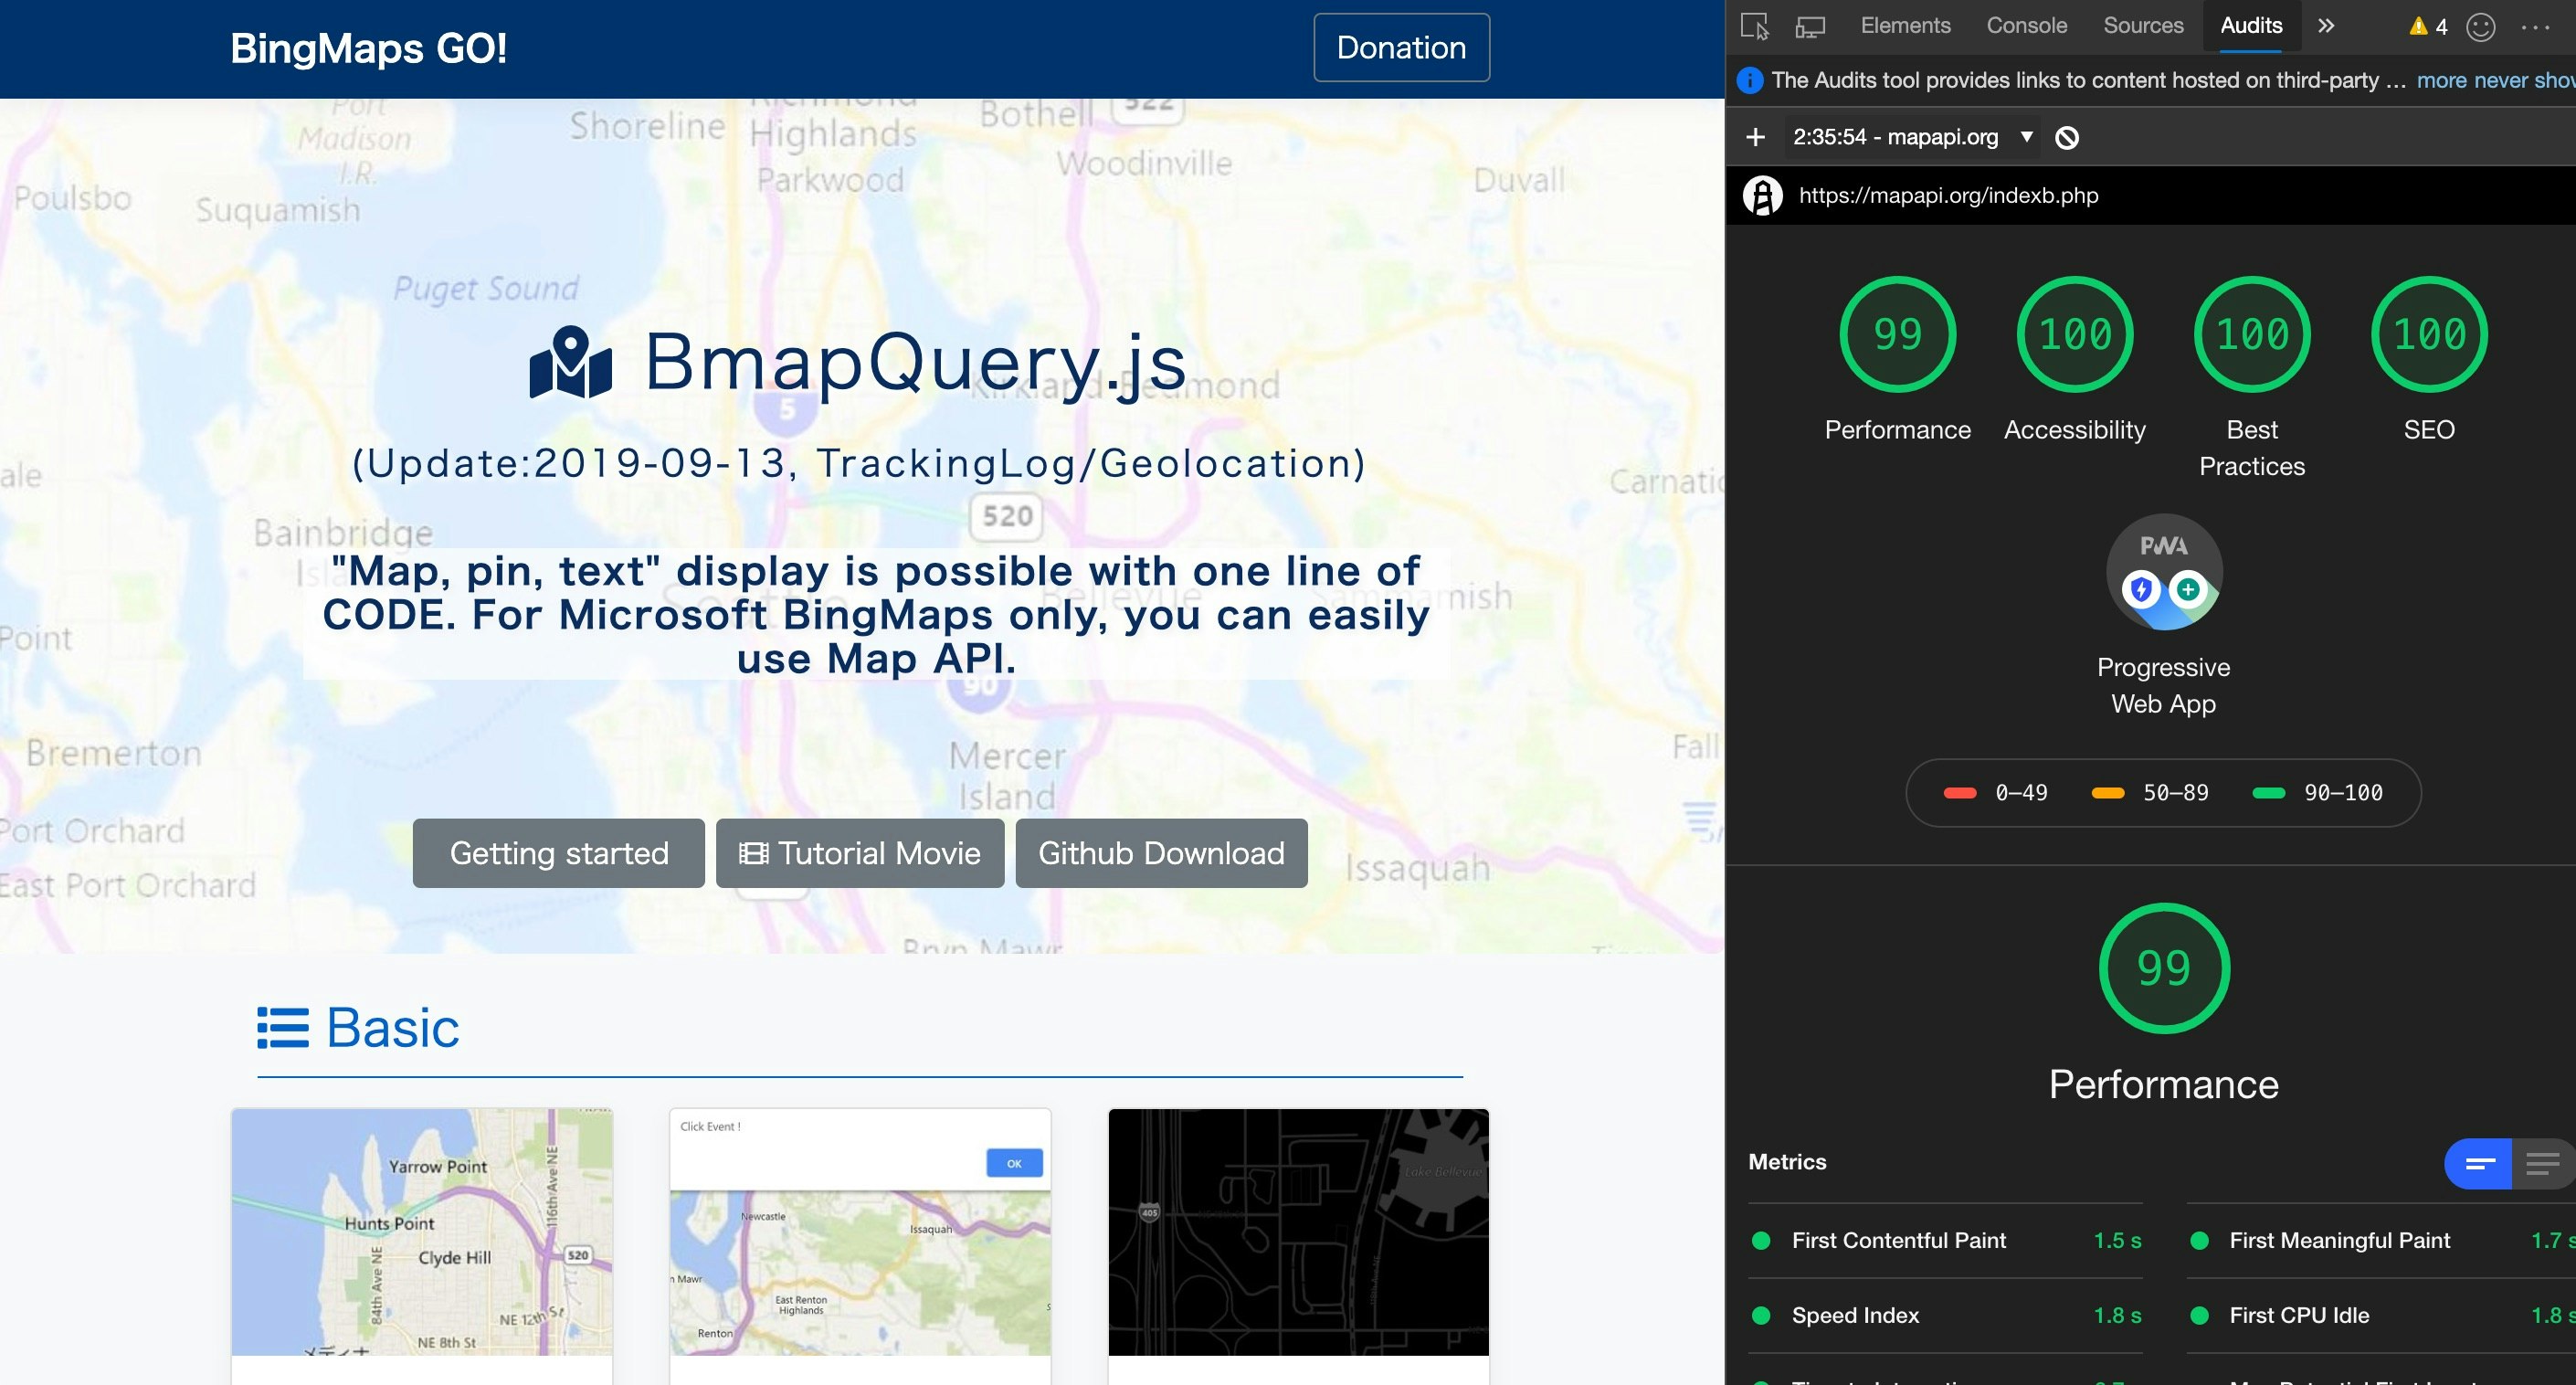Toggle the compact metrics view button

2479,1163
